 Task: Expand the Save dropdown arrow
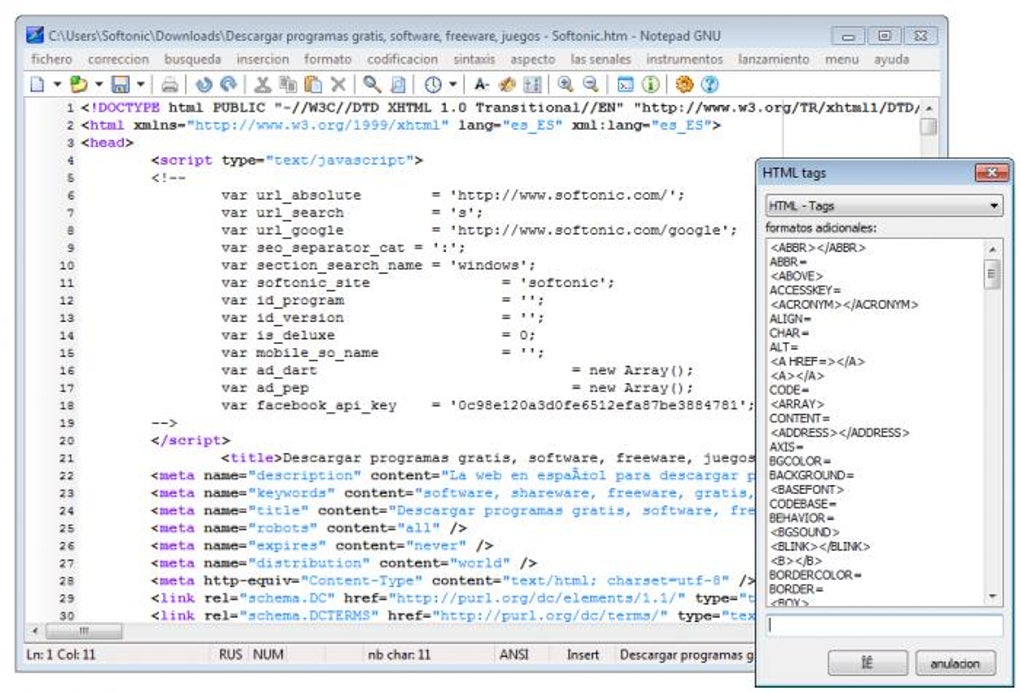tap(141, 85)
